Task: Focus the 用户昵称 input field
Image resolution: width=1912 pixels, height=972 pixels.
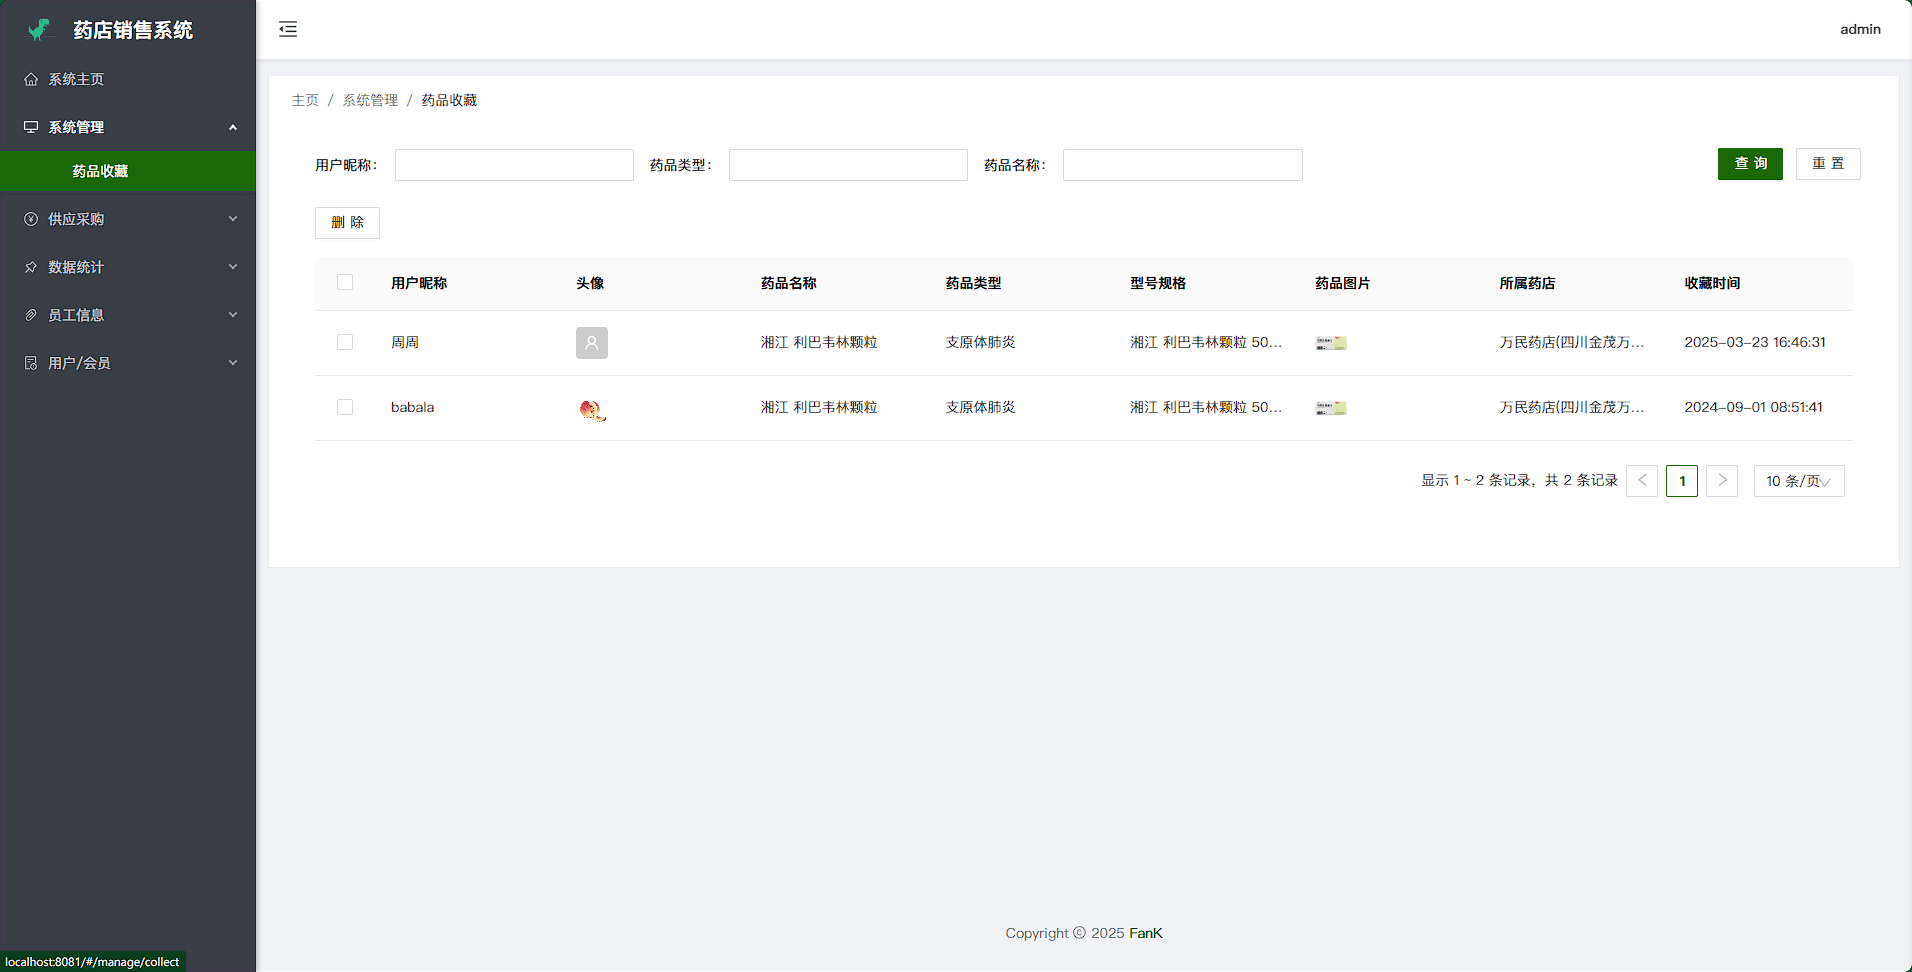Action: tap(514, 165)
